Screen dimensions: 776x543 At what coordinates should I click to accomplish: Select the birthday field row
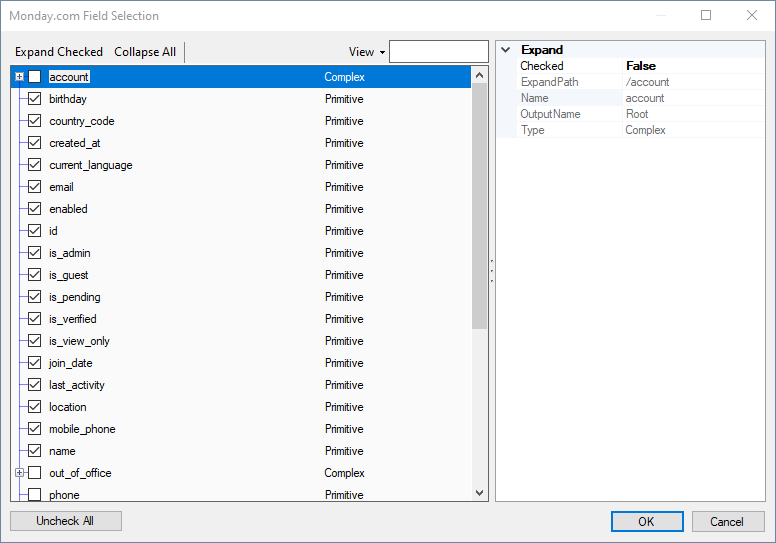pos(242,99)
